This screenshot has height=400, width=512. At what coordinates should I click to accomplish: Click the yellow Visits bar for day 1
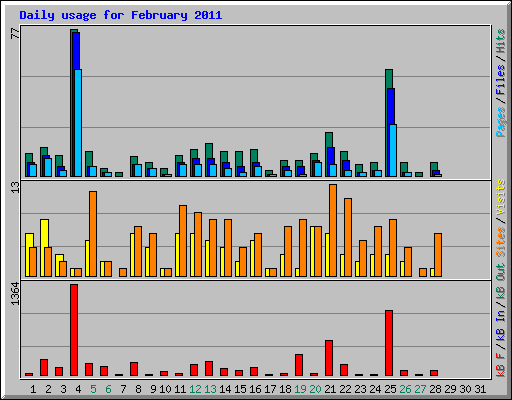tap(28, 255)
